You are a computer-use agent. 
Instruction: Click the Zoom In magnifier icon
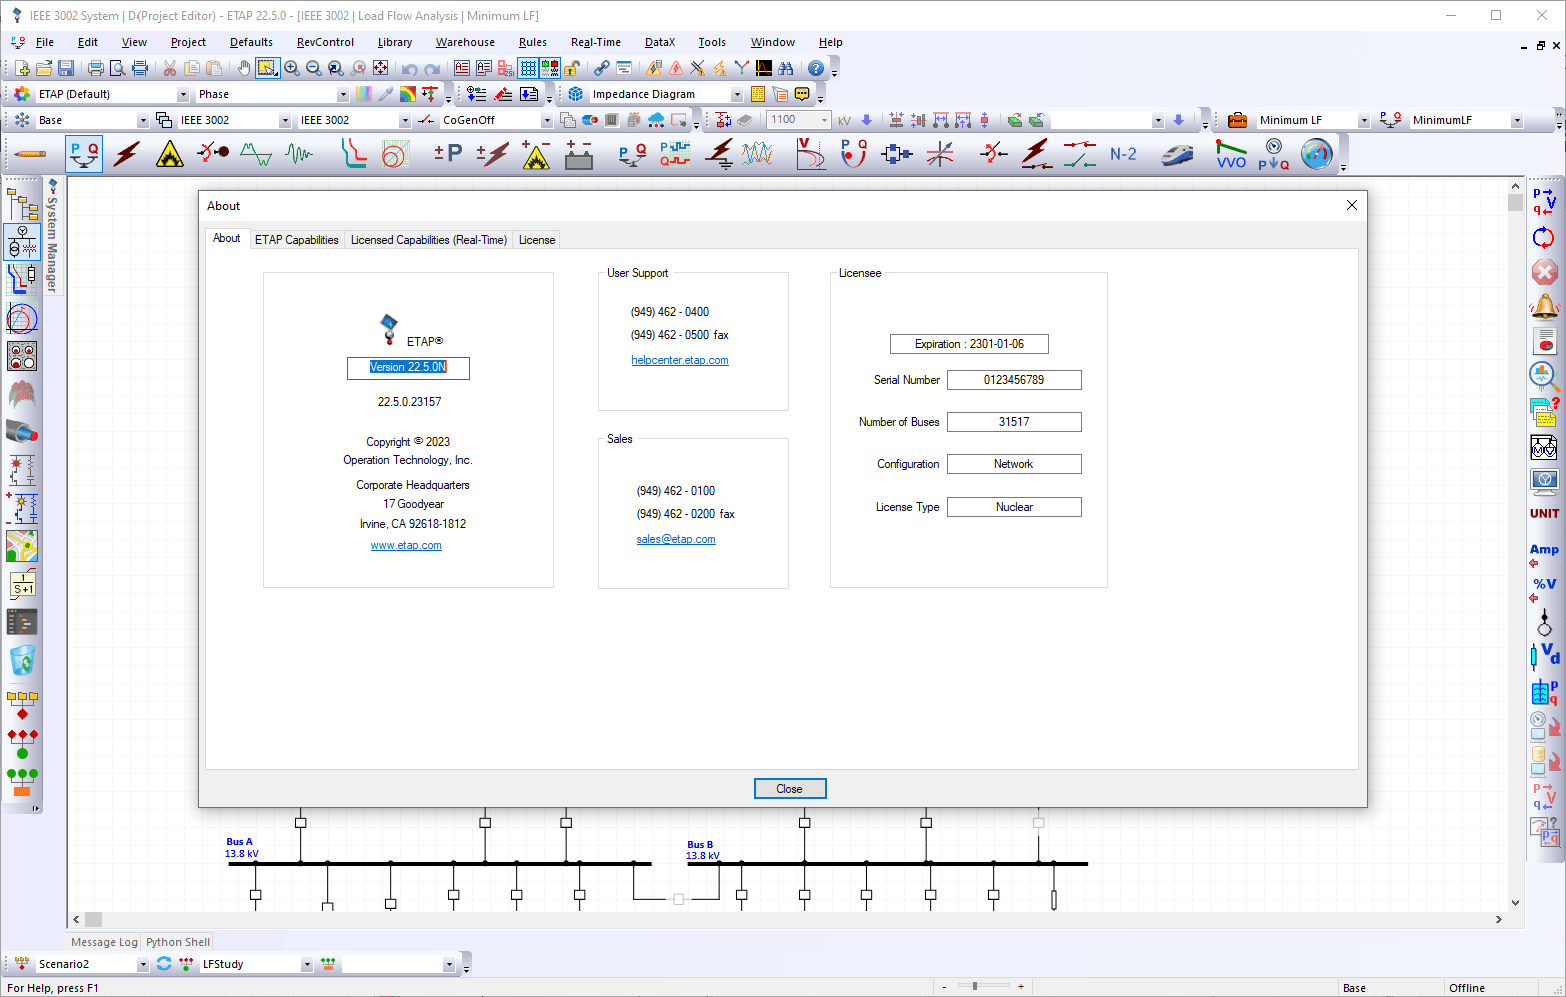pos(292,68)
